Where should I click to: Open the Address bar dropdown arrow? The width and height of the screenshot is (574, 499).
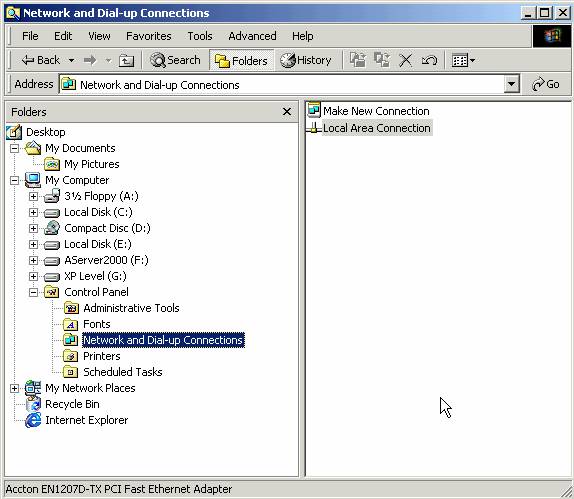(x=511, y=85)
